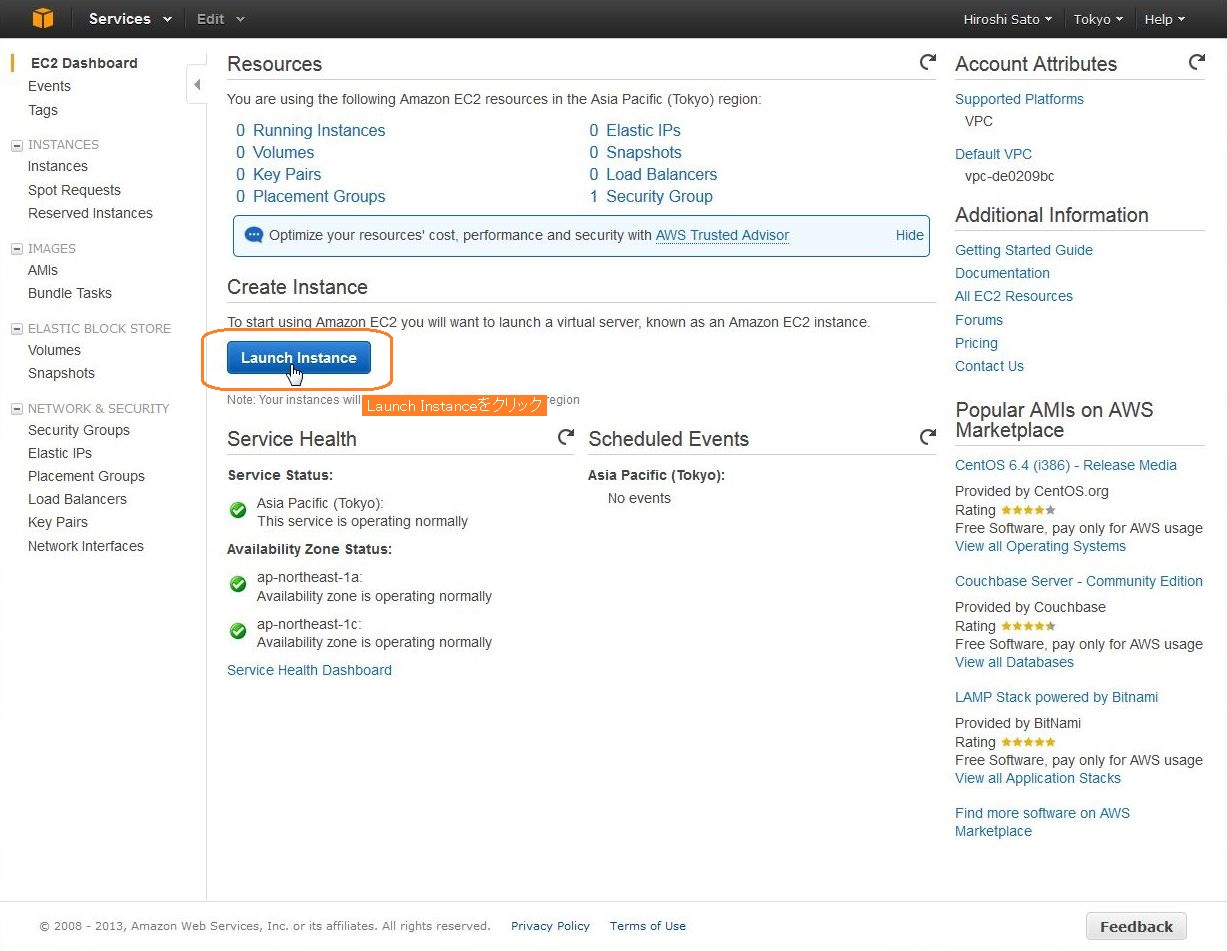Click the AWS cube logo icon

tap(43, 19)
